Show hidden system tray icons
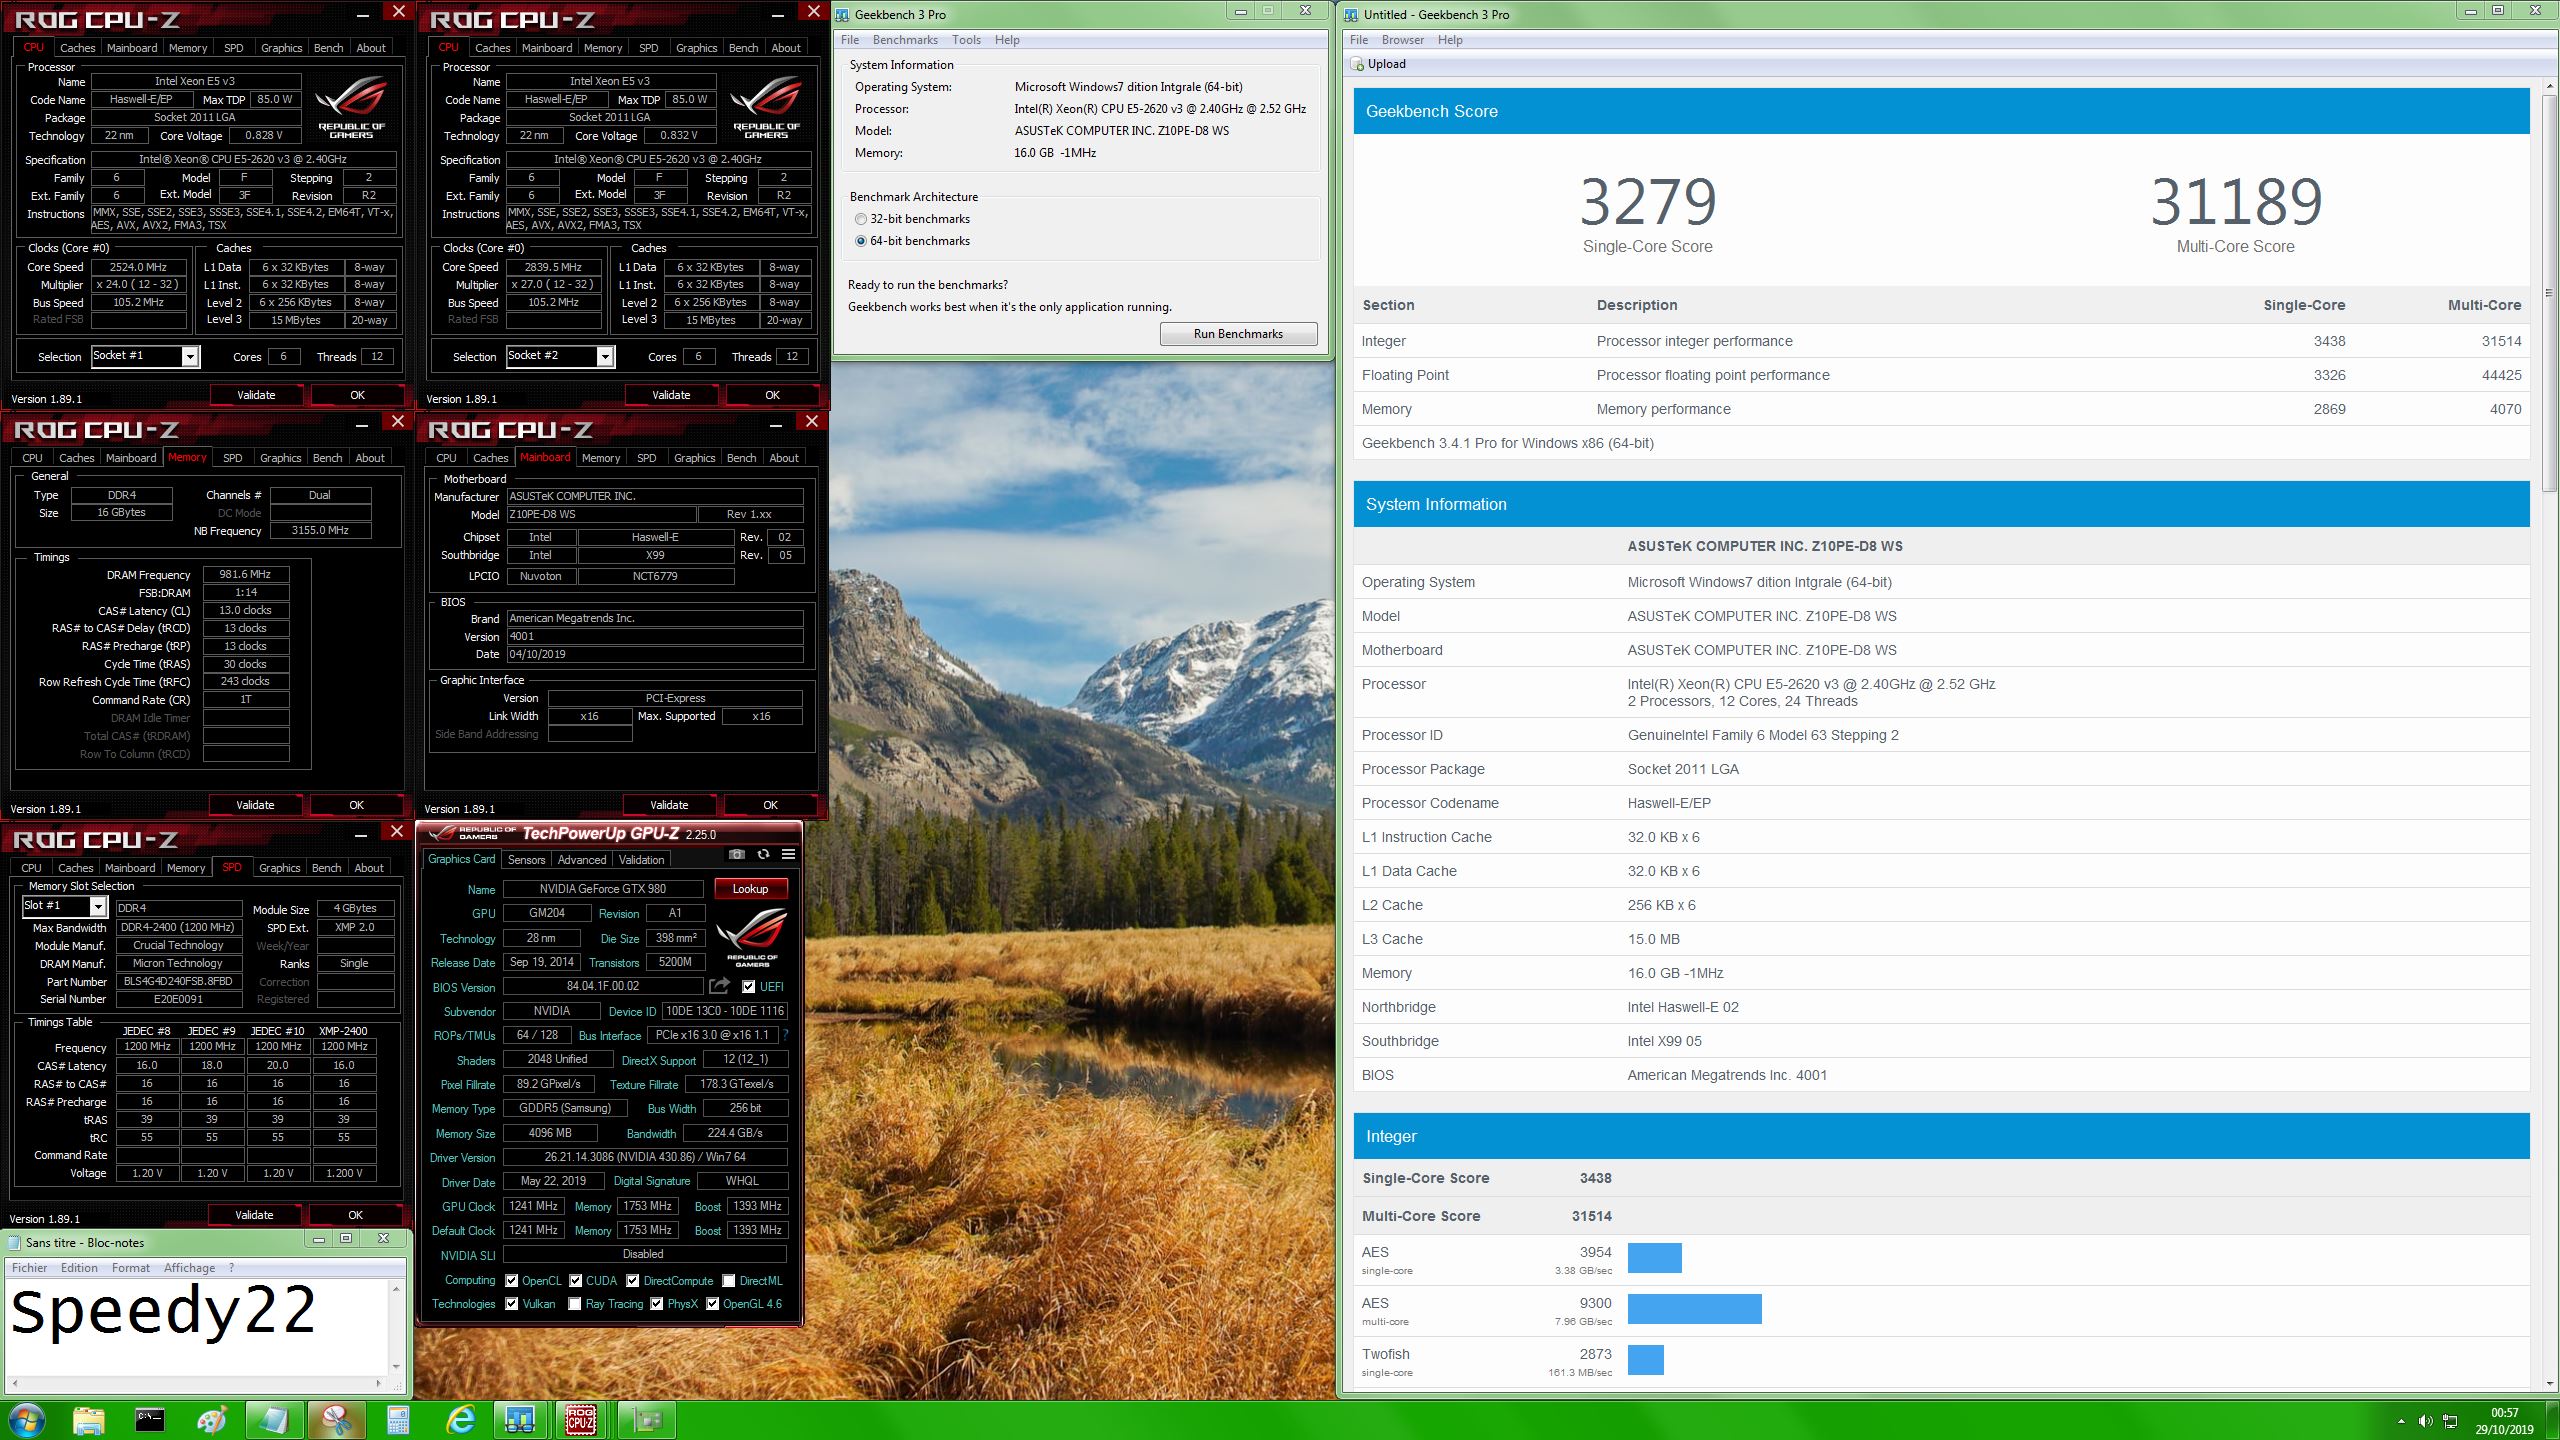Screen dimensions: 2560x1440 pyautogui.click(x=2401, y=1421)
